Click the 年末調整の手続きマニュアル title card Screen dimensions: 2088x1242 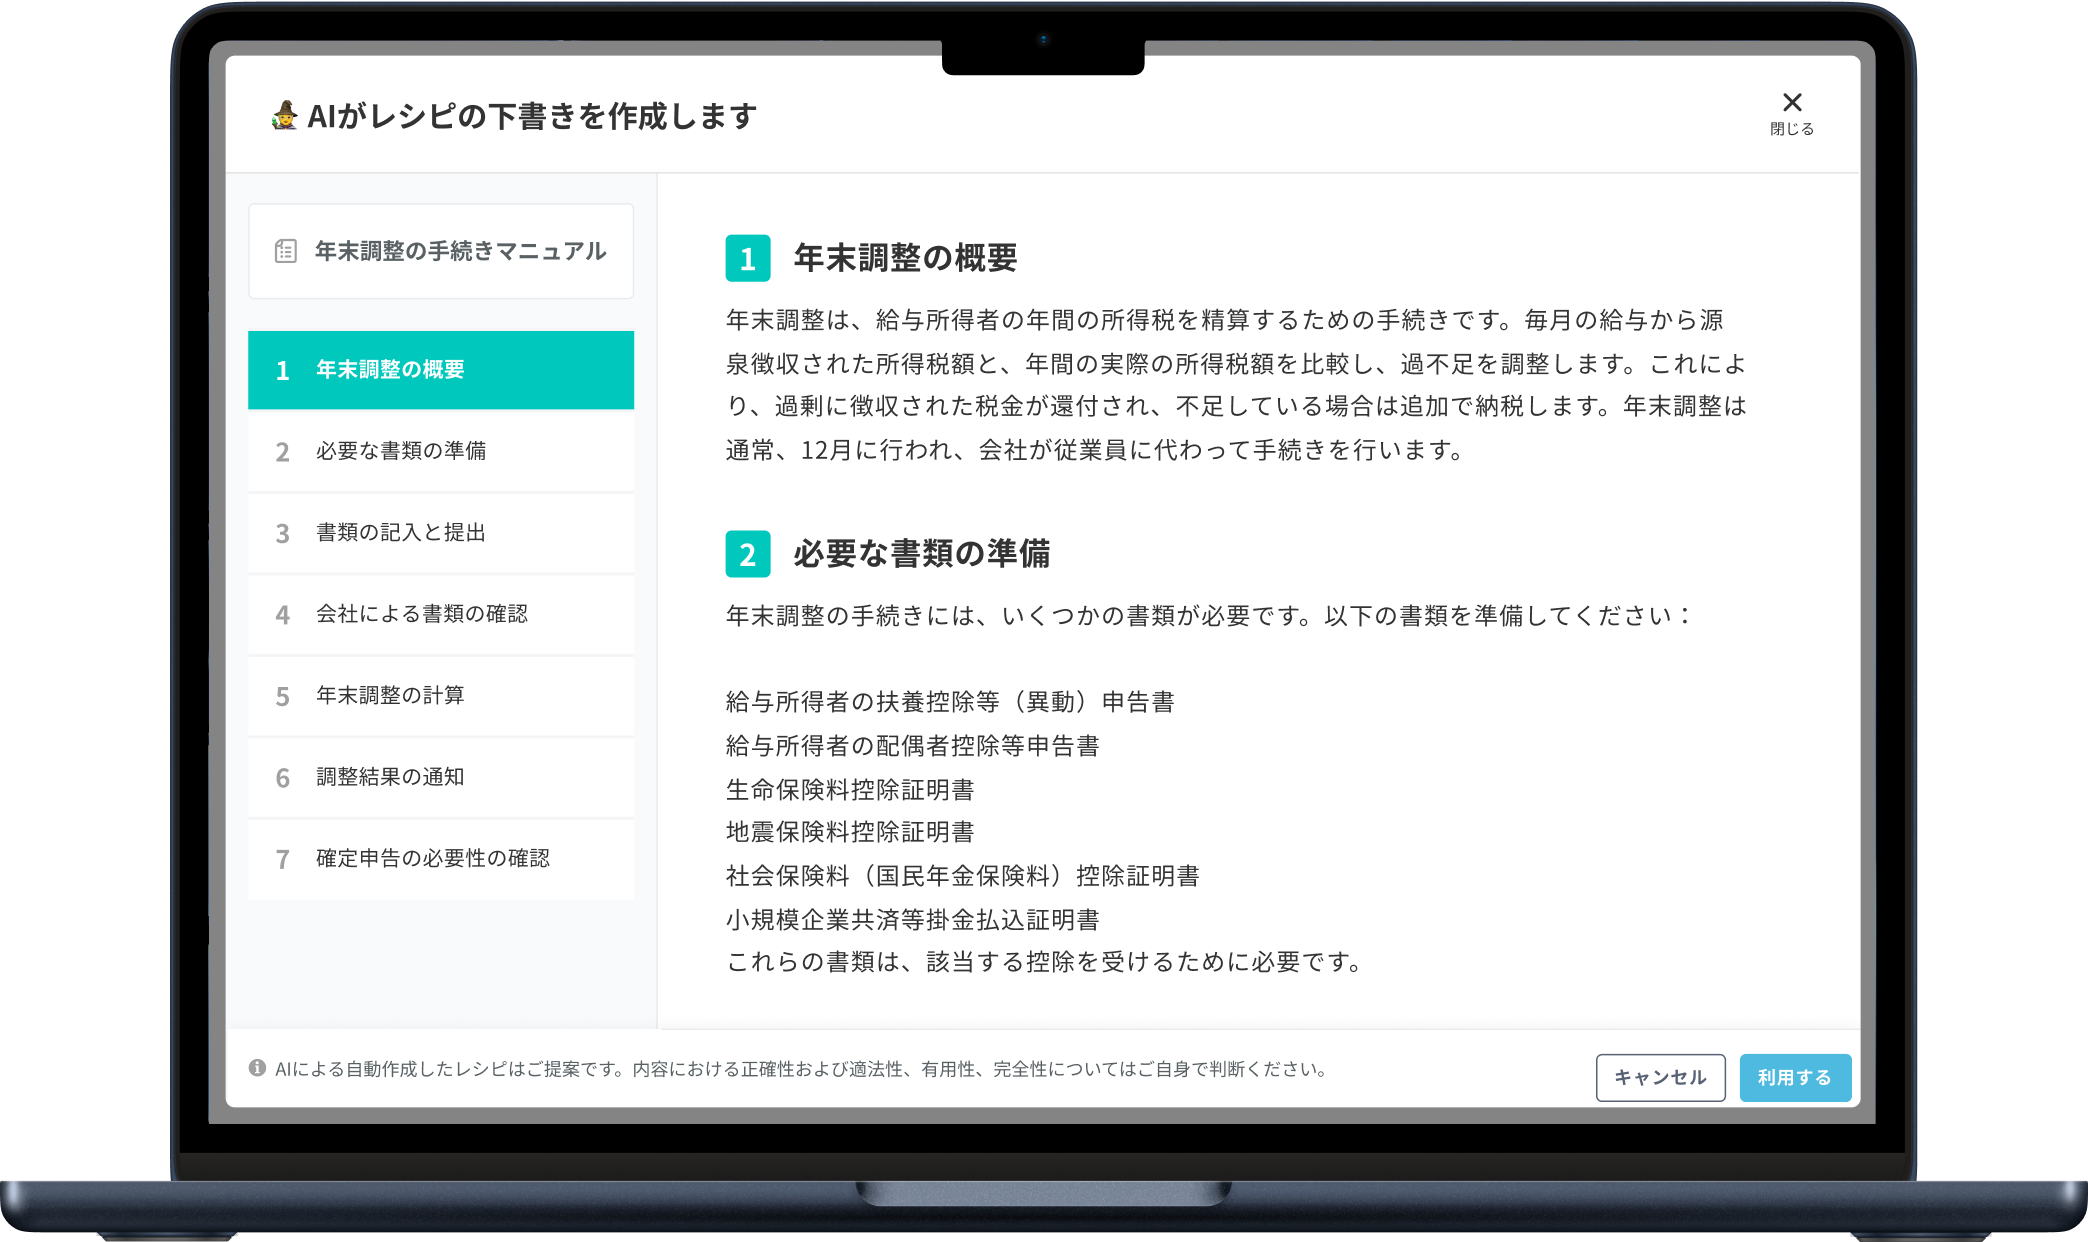click(x=460, y=251)
